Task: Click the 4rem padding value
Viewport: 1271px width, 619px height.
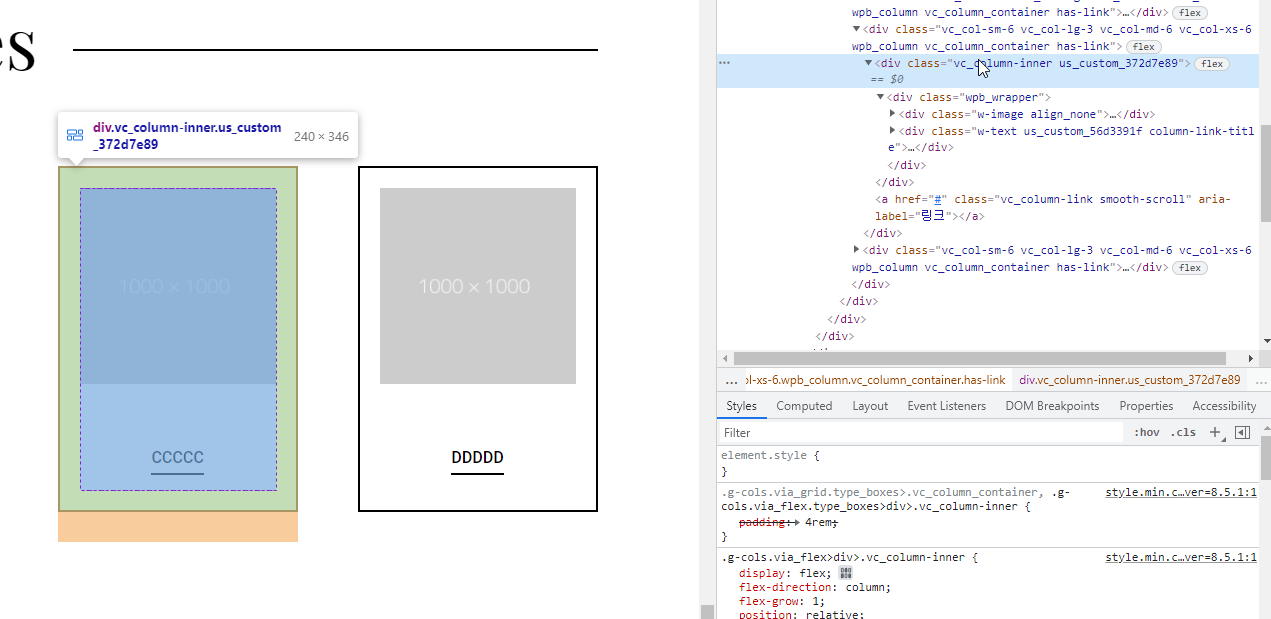Action: [819, 523]
